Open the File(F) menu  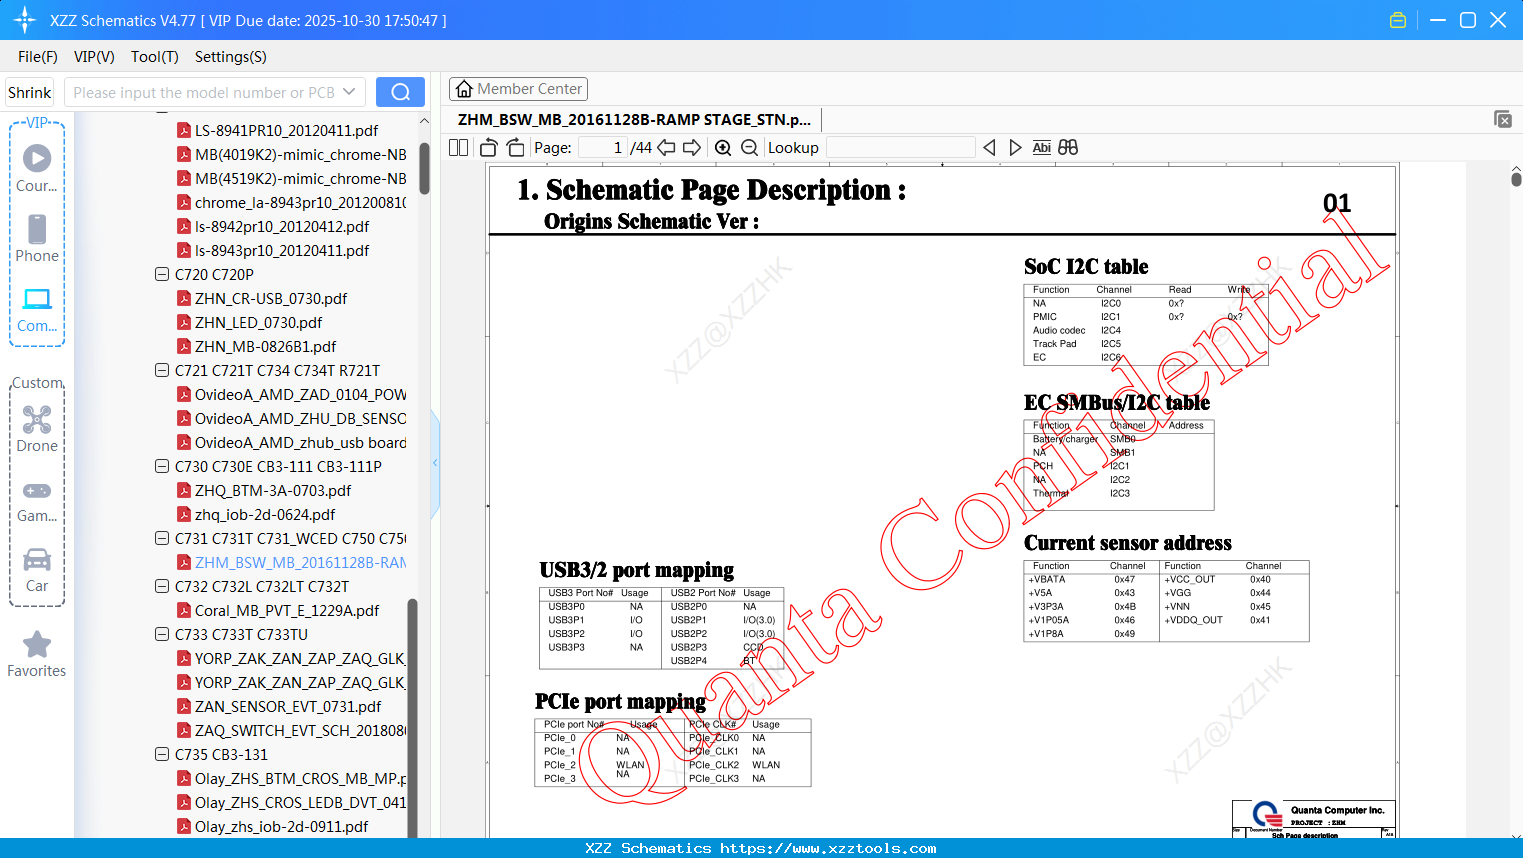(38, 57)
